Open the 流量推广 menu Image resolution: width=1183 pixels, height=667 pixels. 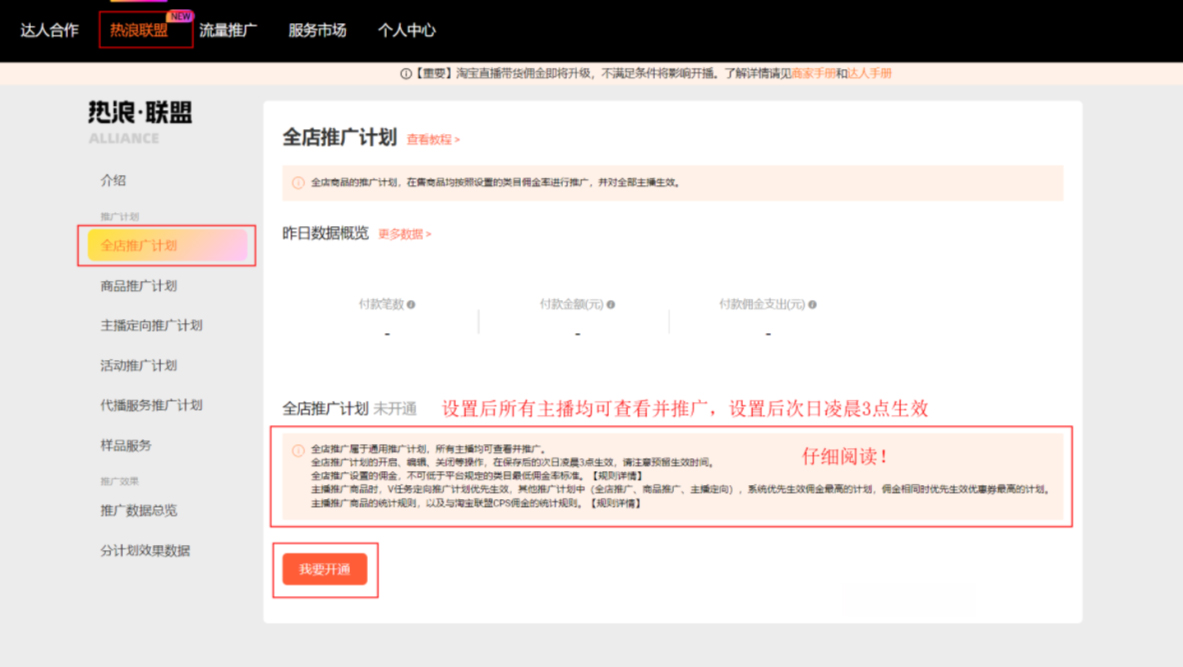point(228,30)
